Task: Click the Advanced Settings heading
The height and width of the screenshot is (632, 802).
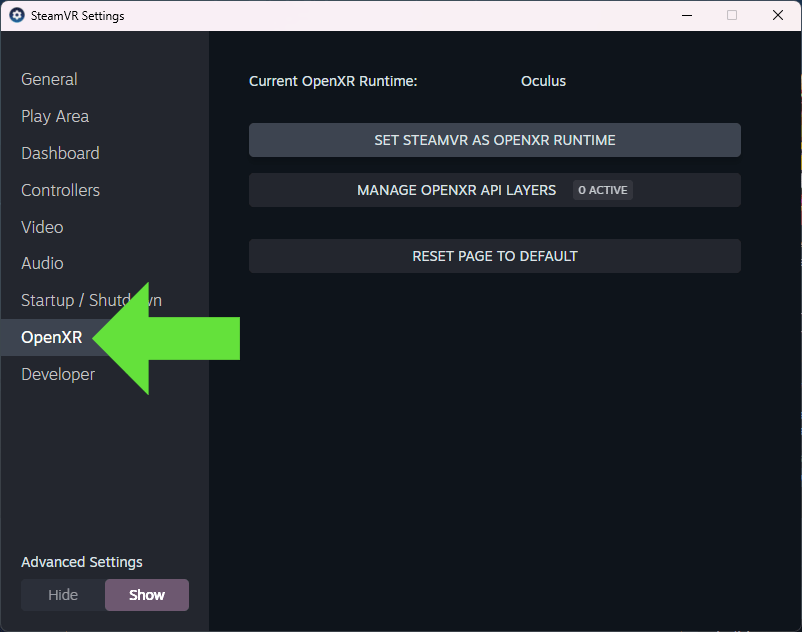Action: tap(82, 562)
